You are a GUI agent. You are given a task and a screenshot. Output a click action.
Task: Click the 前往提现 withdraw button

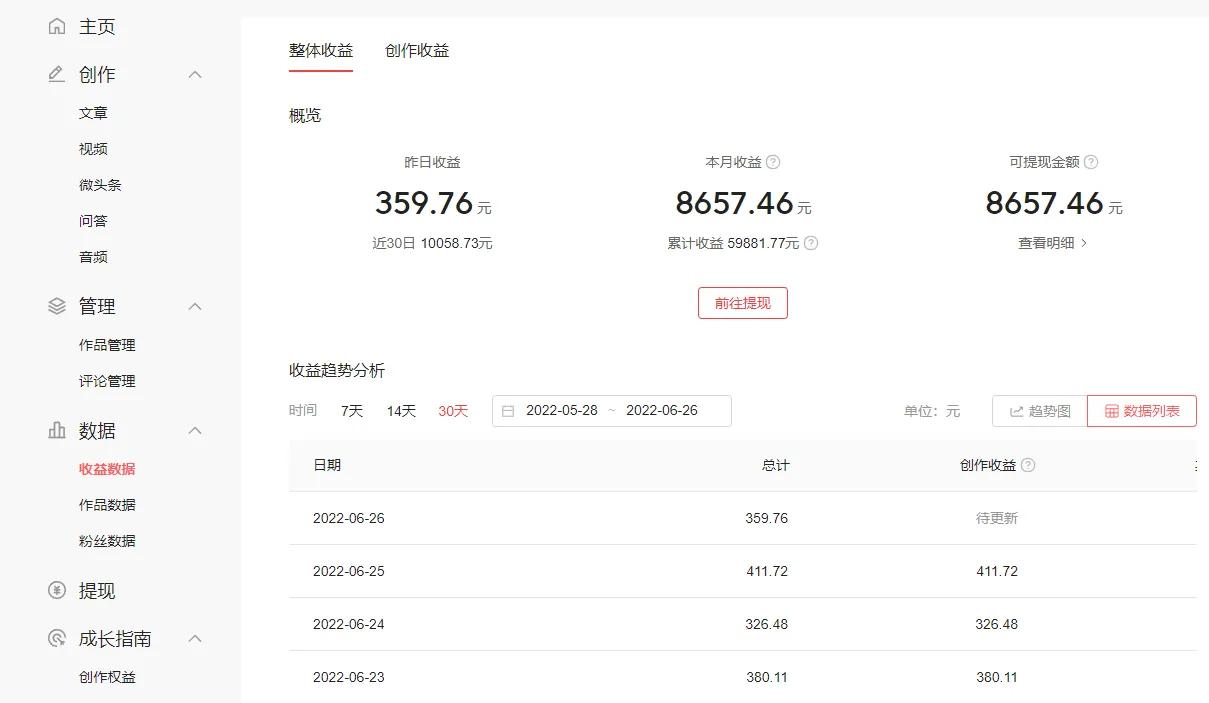click(742, 302)
